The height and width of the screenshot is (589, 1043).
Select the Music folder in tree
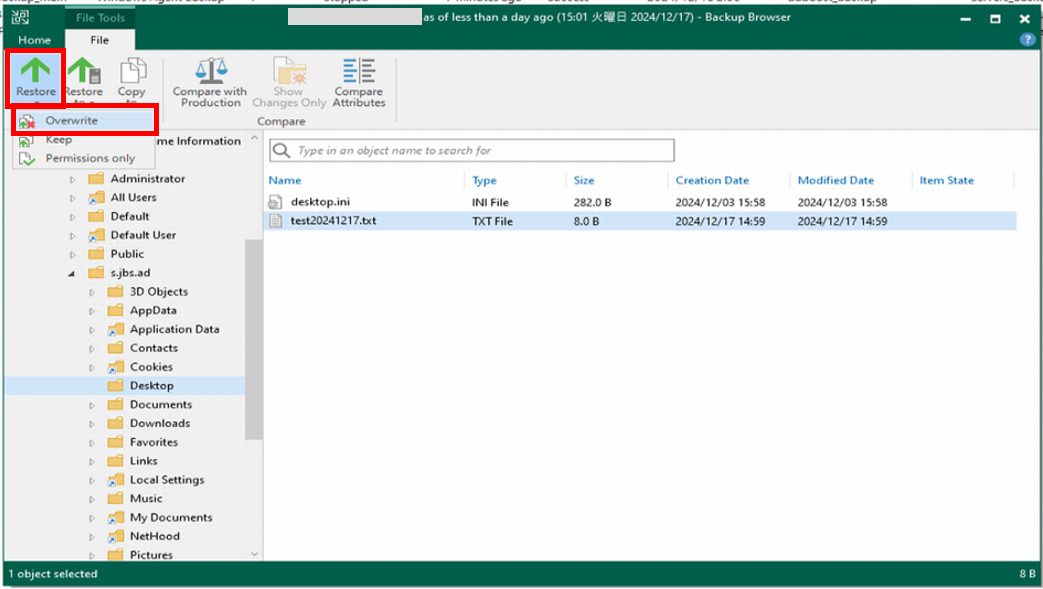tap(146, 498)
